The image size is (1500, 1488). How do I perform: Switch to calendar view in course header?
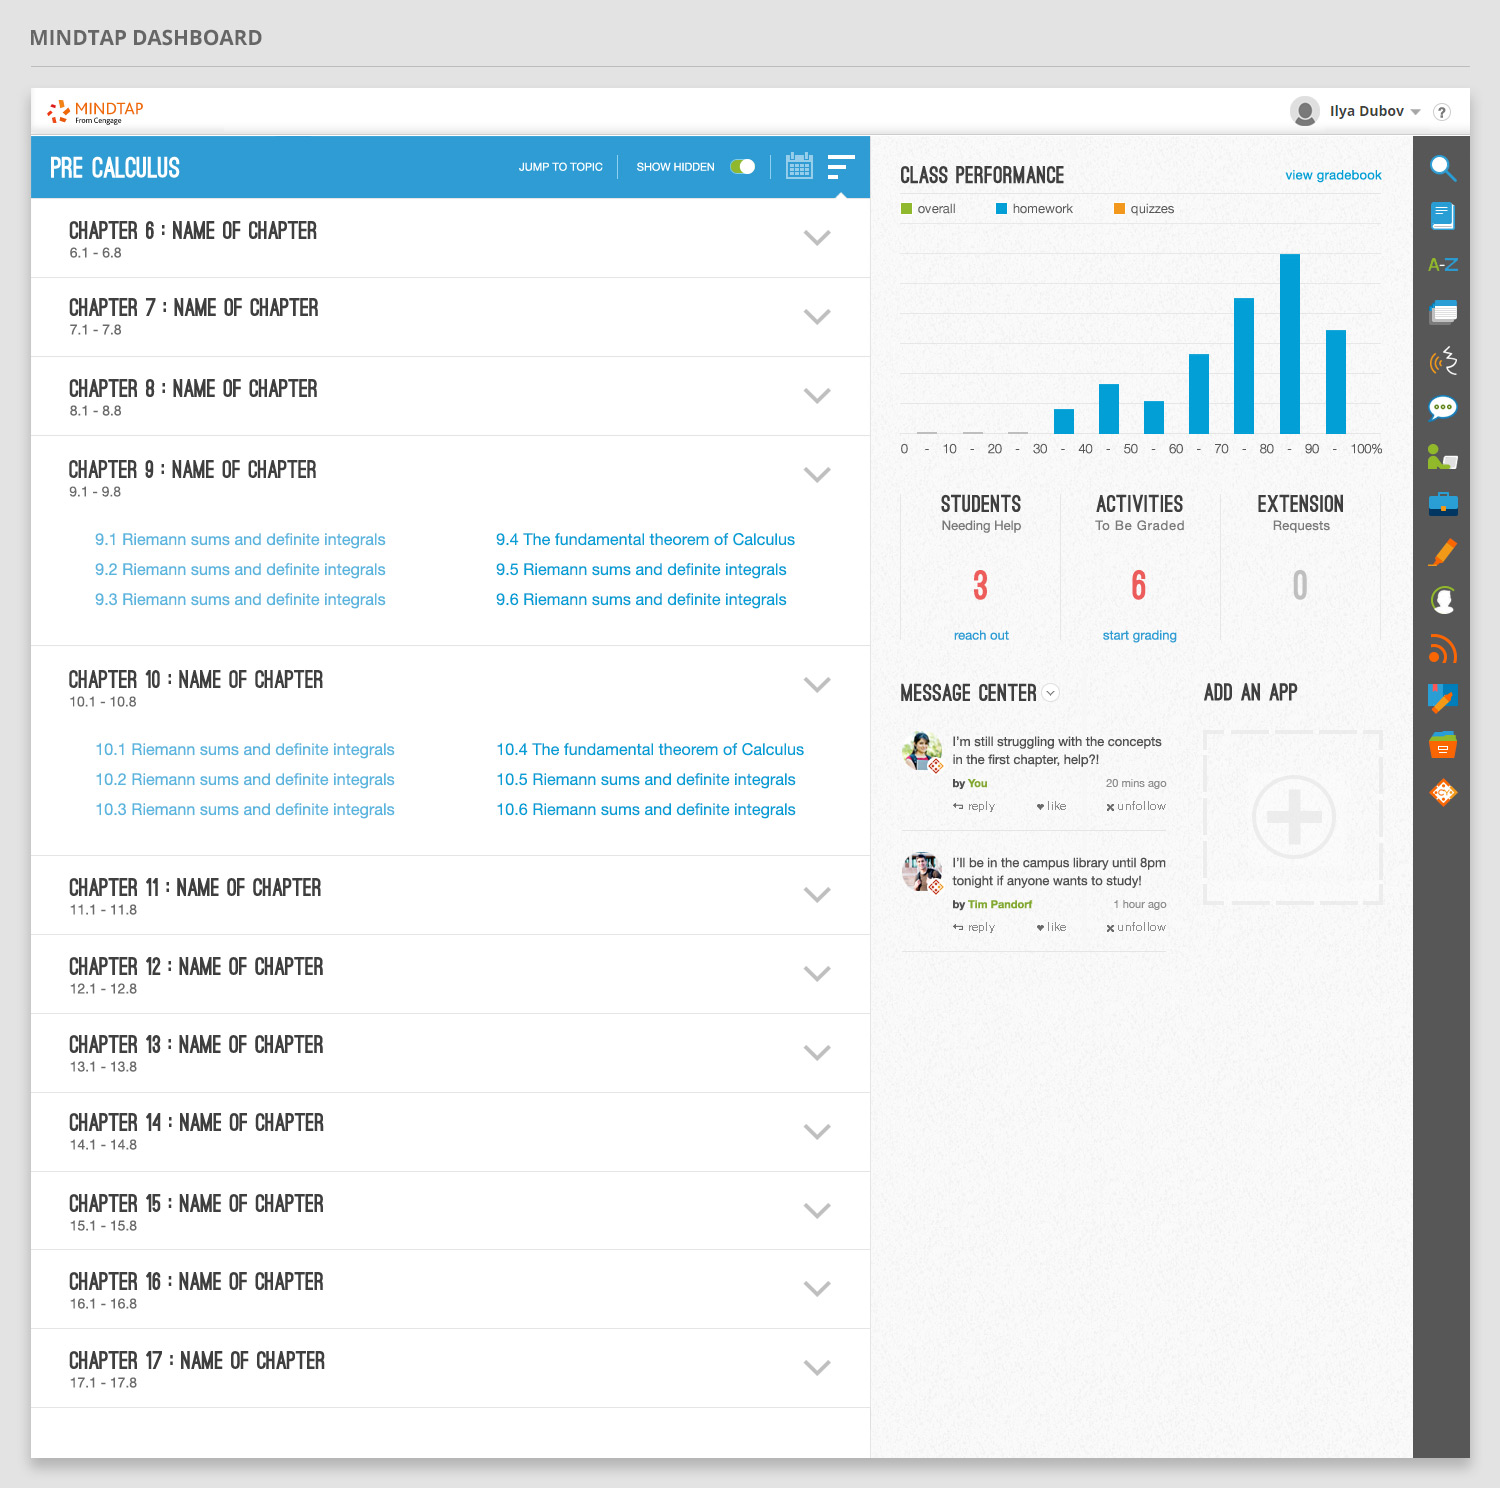point(799,166)
